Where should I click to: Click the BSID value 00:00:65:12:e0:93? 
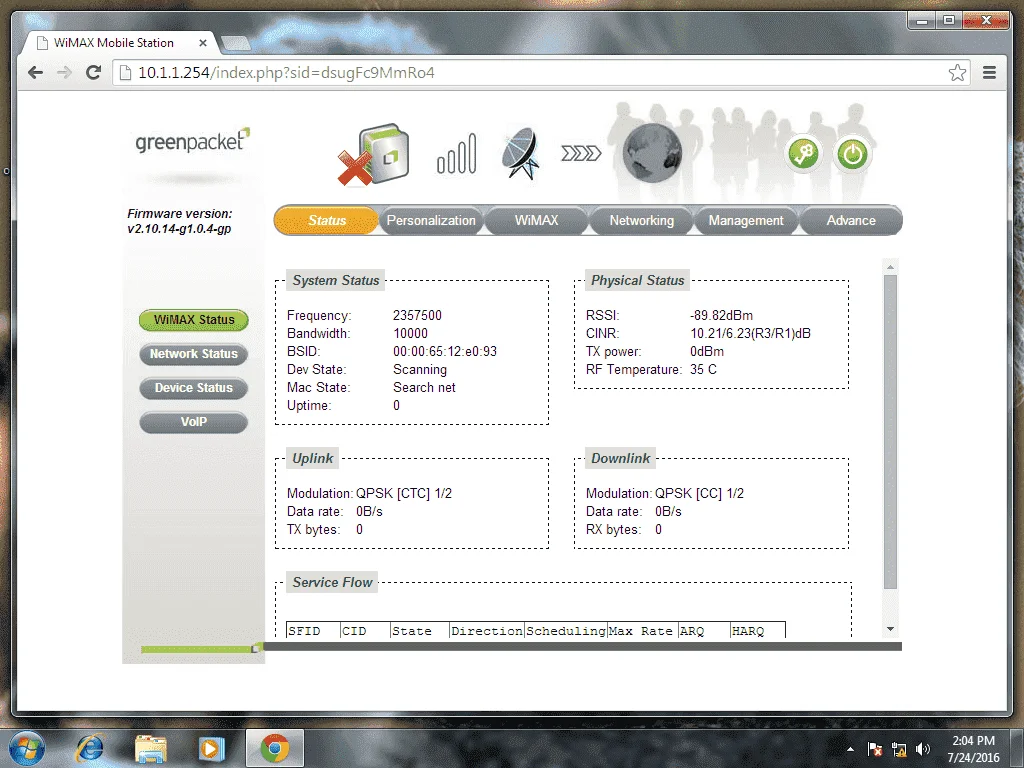point(445,351)
